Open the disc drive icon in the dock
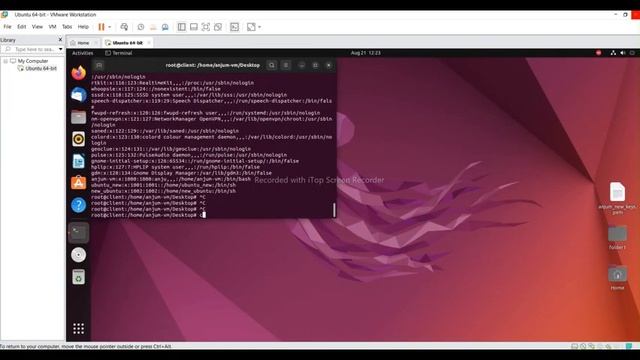This screenshot has width=640, height=360. 78,255
